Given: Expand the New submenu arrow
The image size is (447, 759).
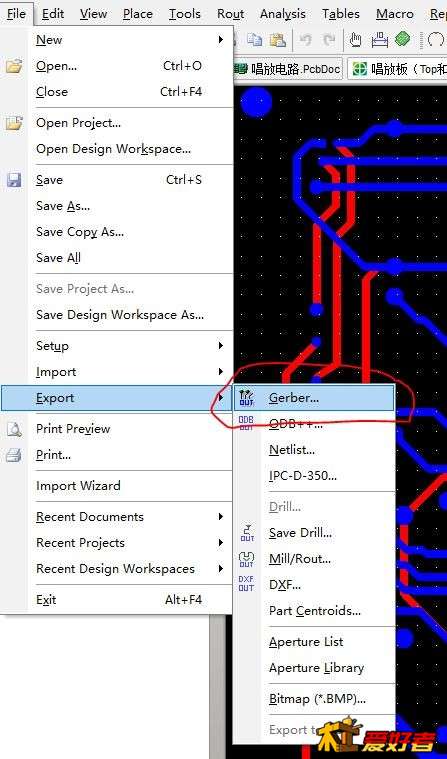Looking at the screenshot, I should tap(221, 40).
